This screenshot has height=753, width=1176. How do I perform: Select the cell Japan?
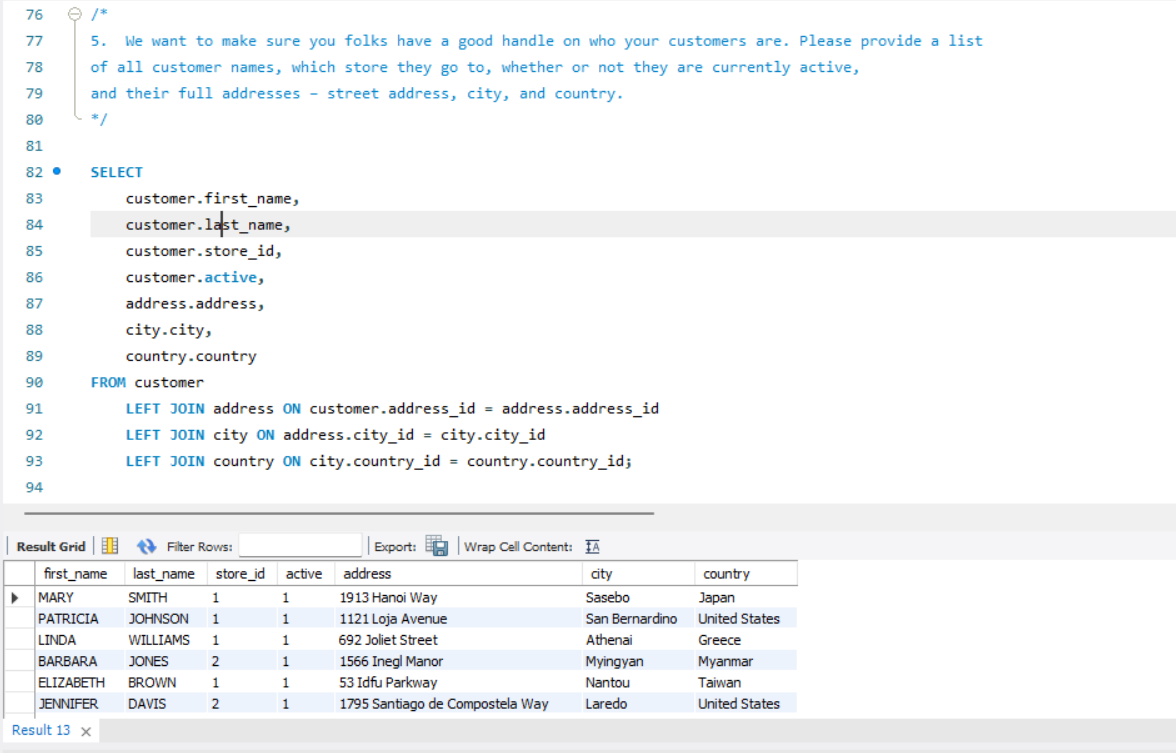(x=746, y=598)
